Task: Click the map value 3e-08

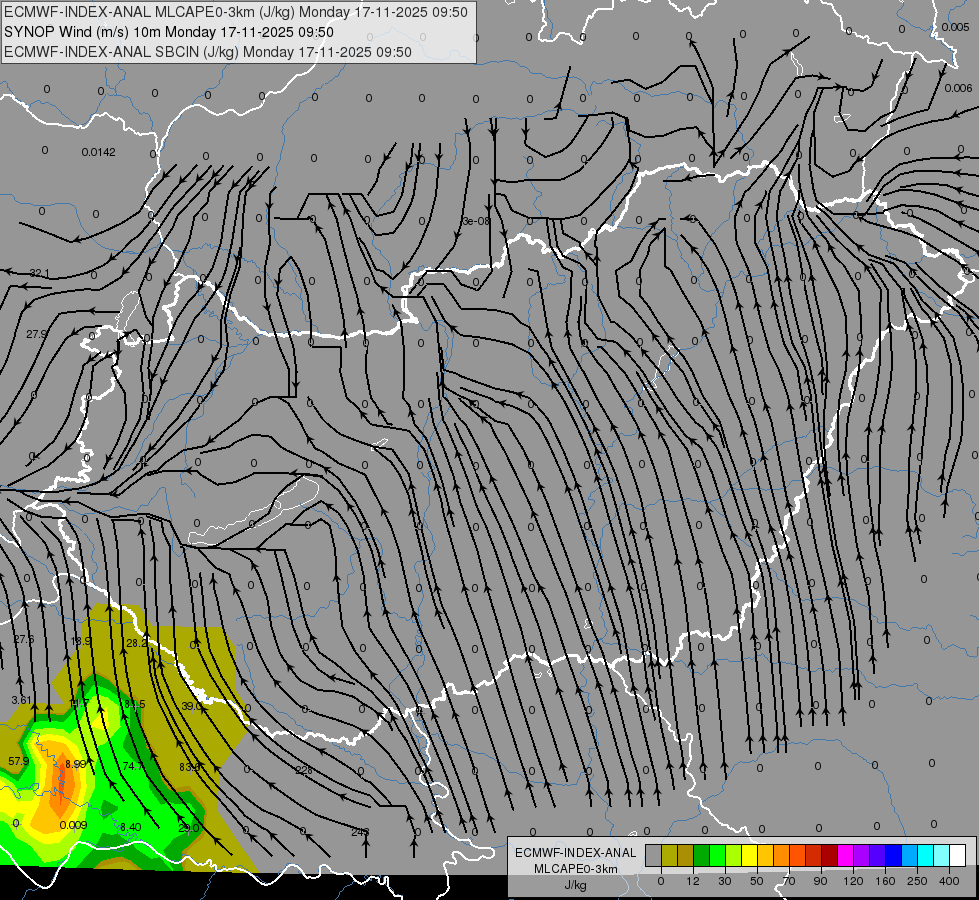Action: click(476, 221)
